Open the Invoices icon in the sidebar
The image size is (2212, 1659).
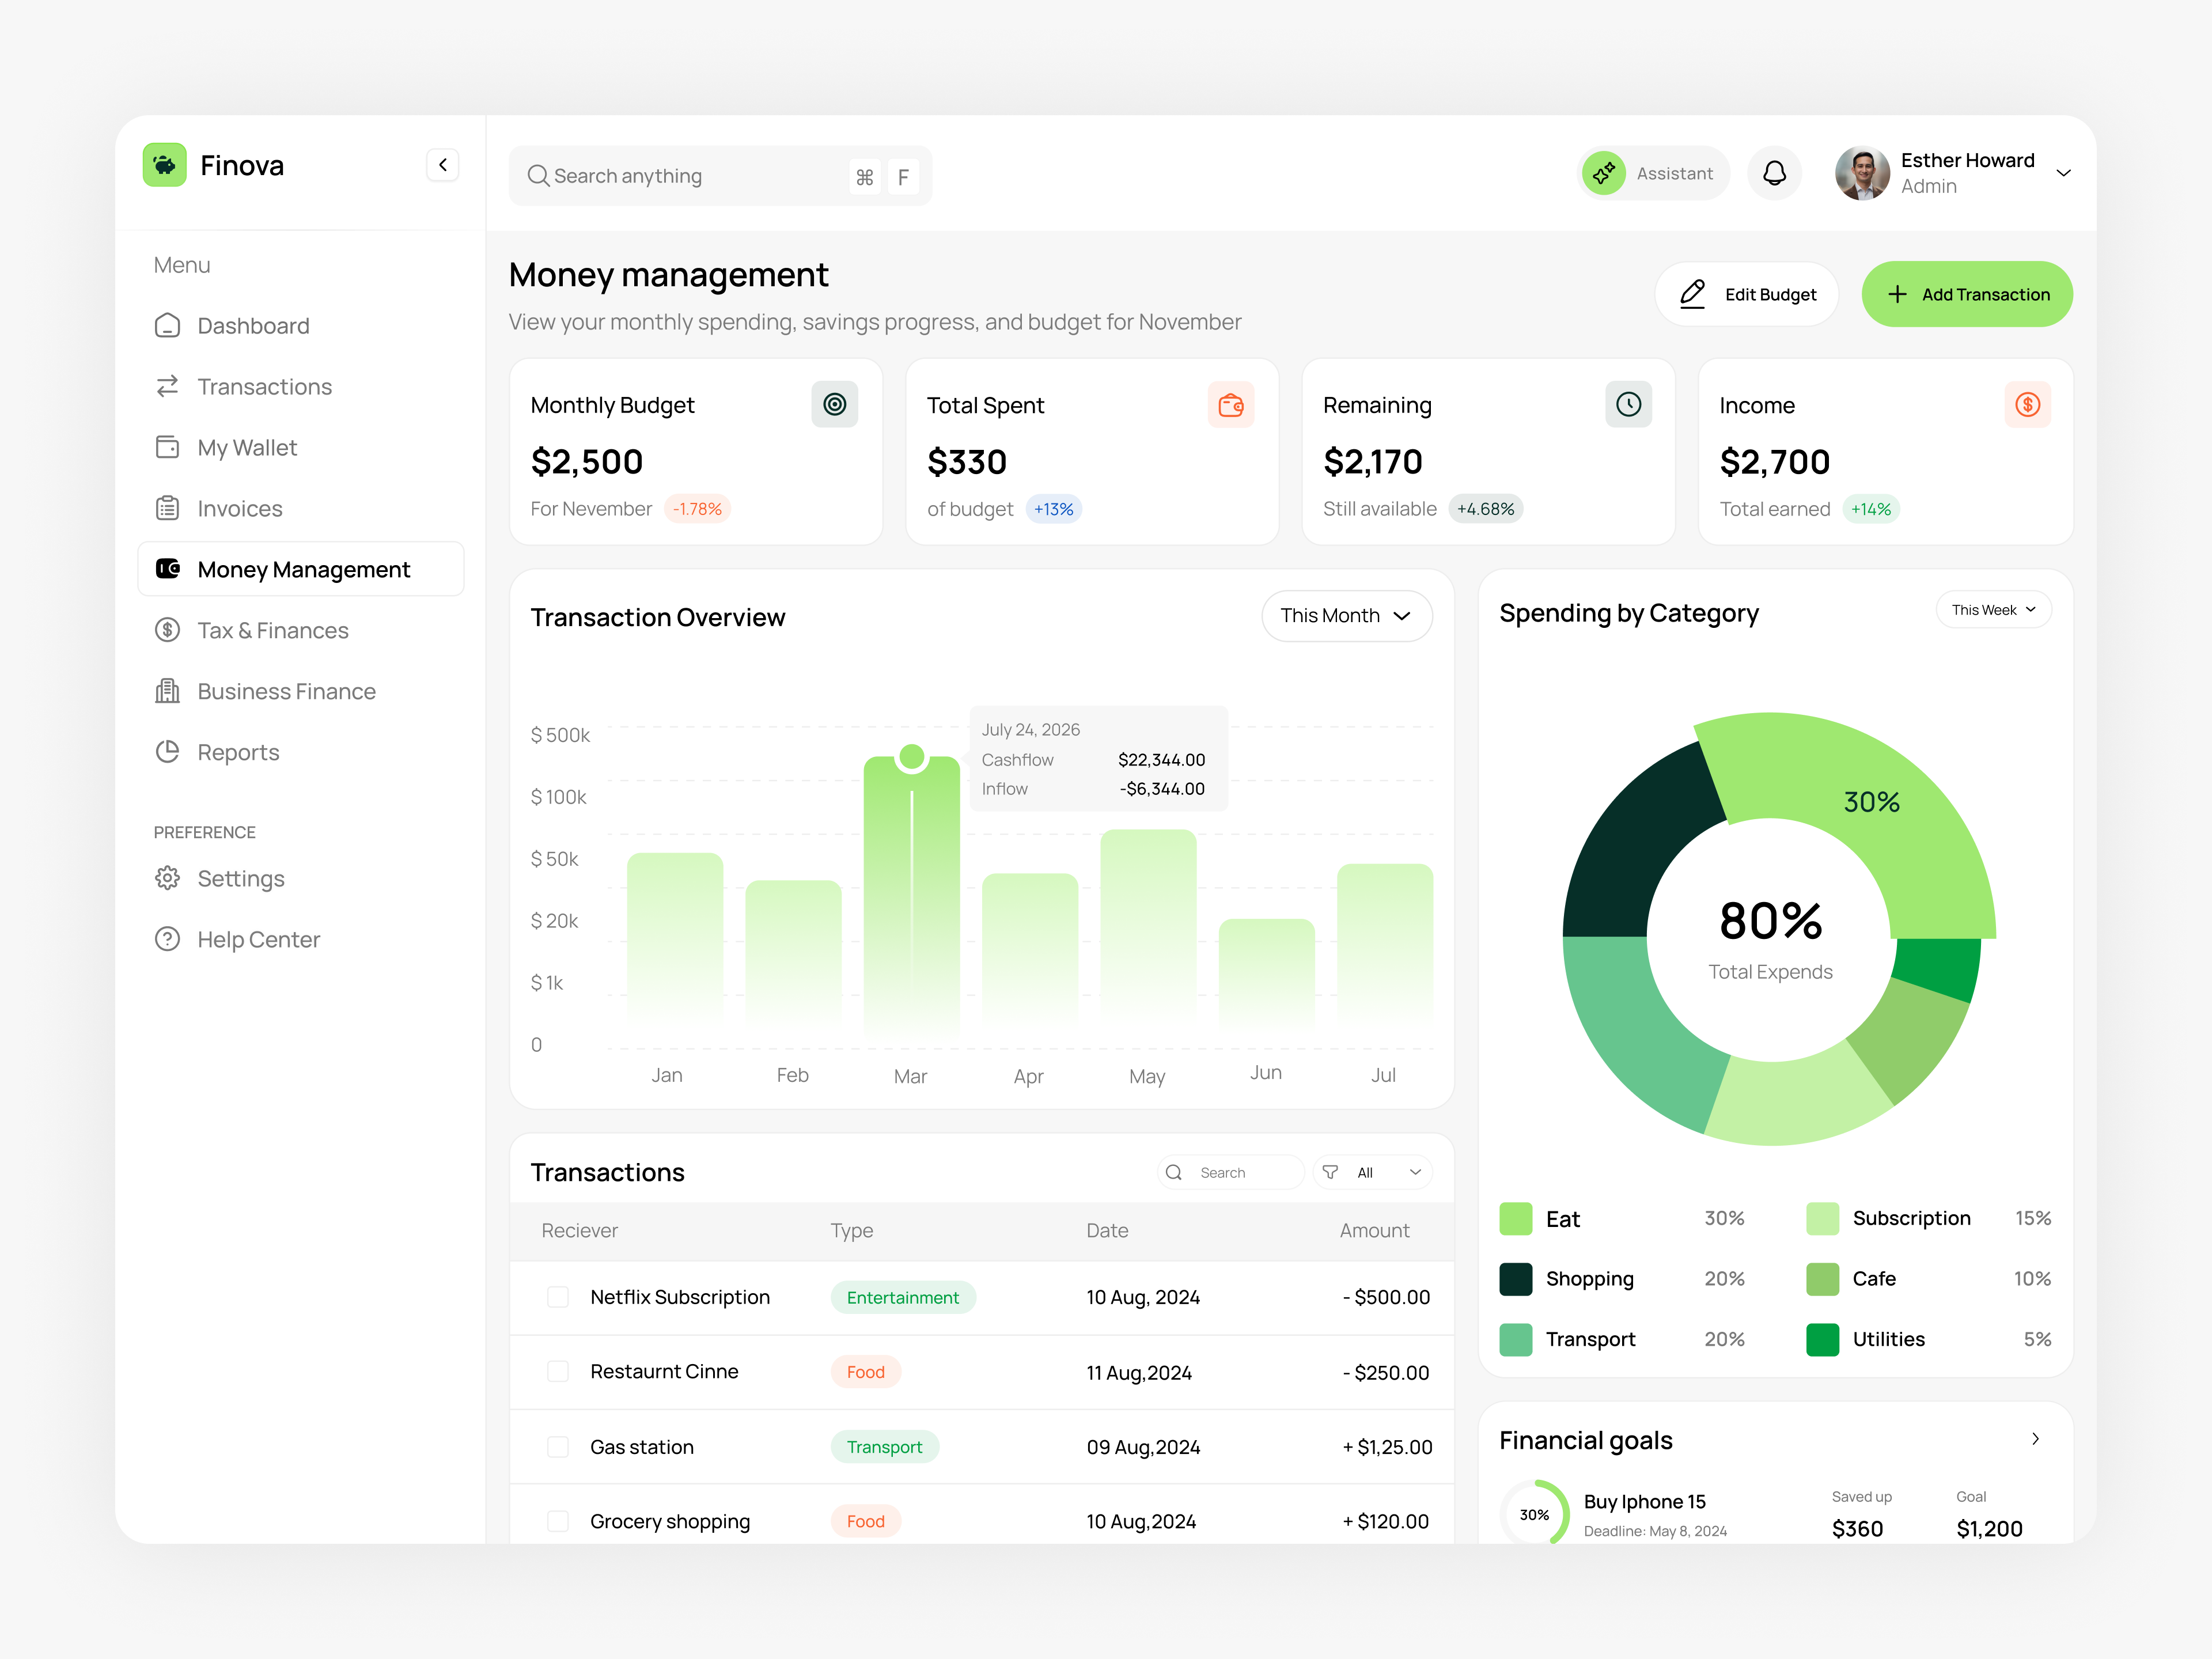pos(168,508)
